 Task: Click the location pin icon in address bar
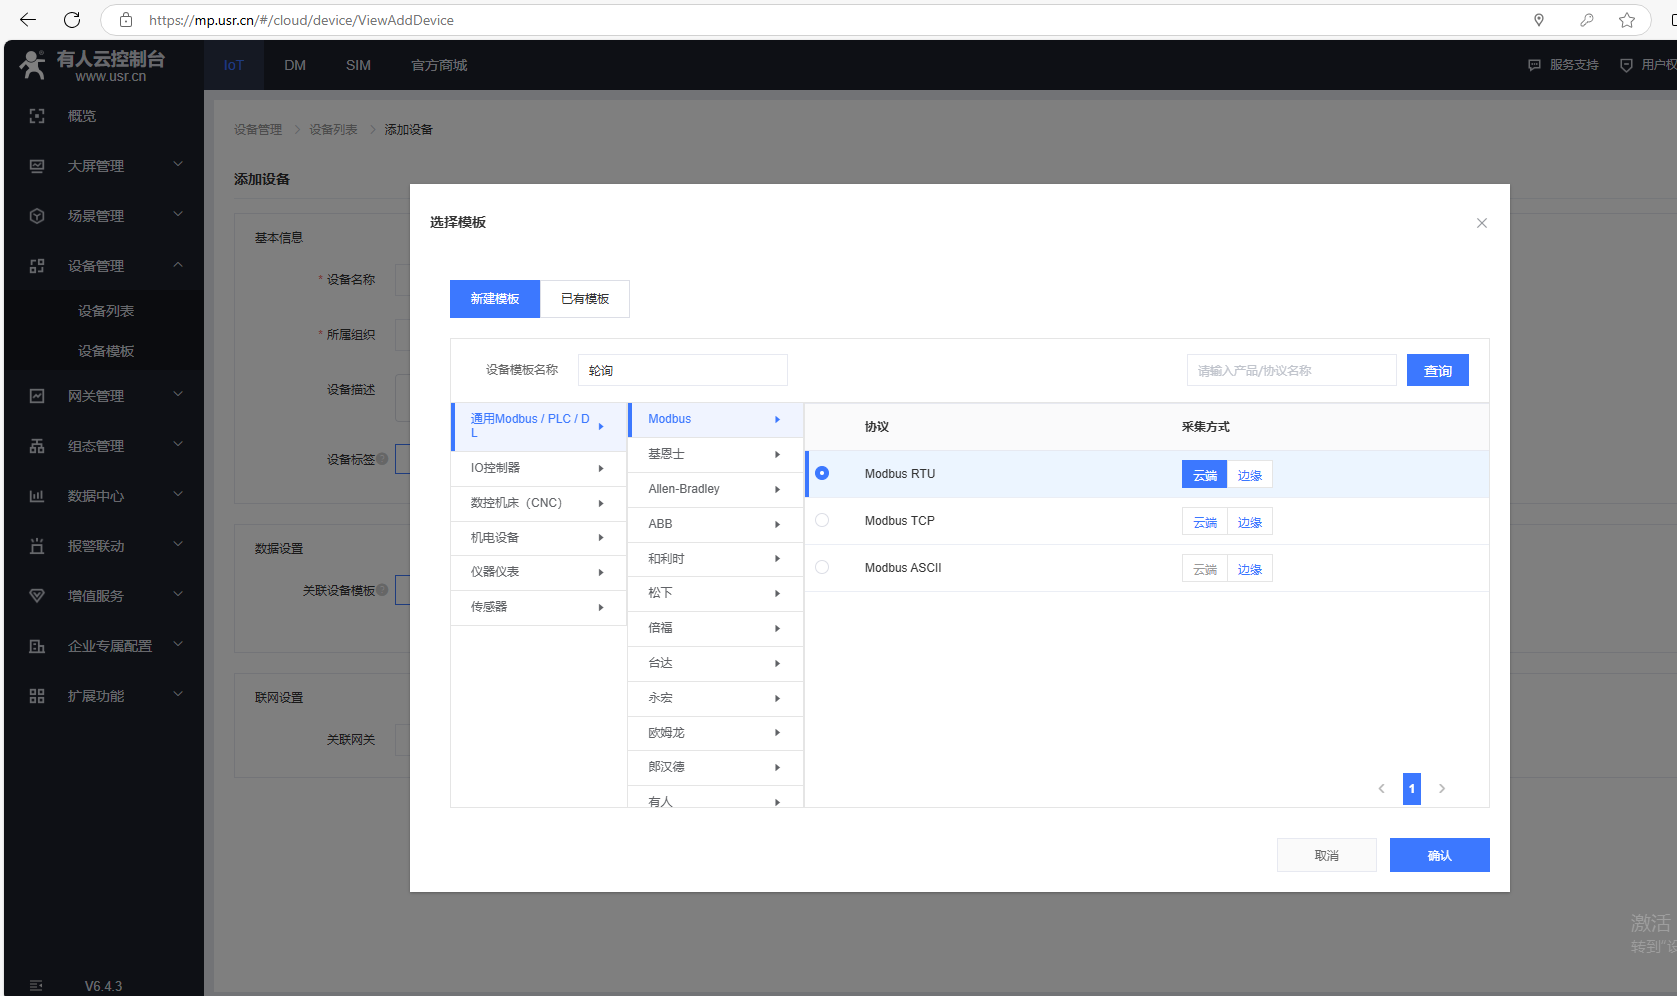point(1539,20)
